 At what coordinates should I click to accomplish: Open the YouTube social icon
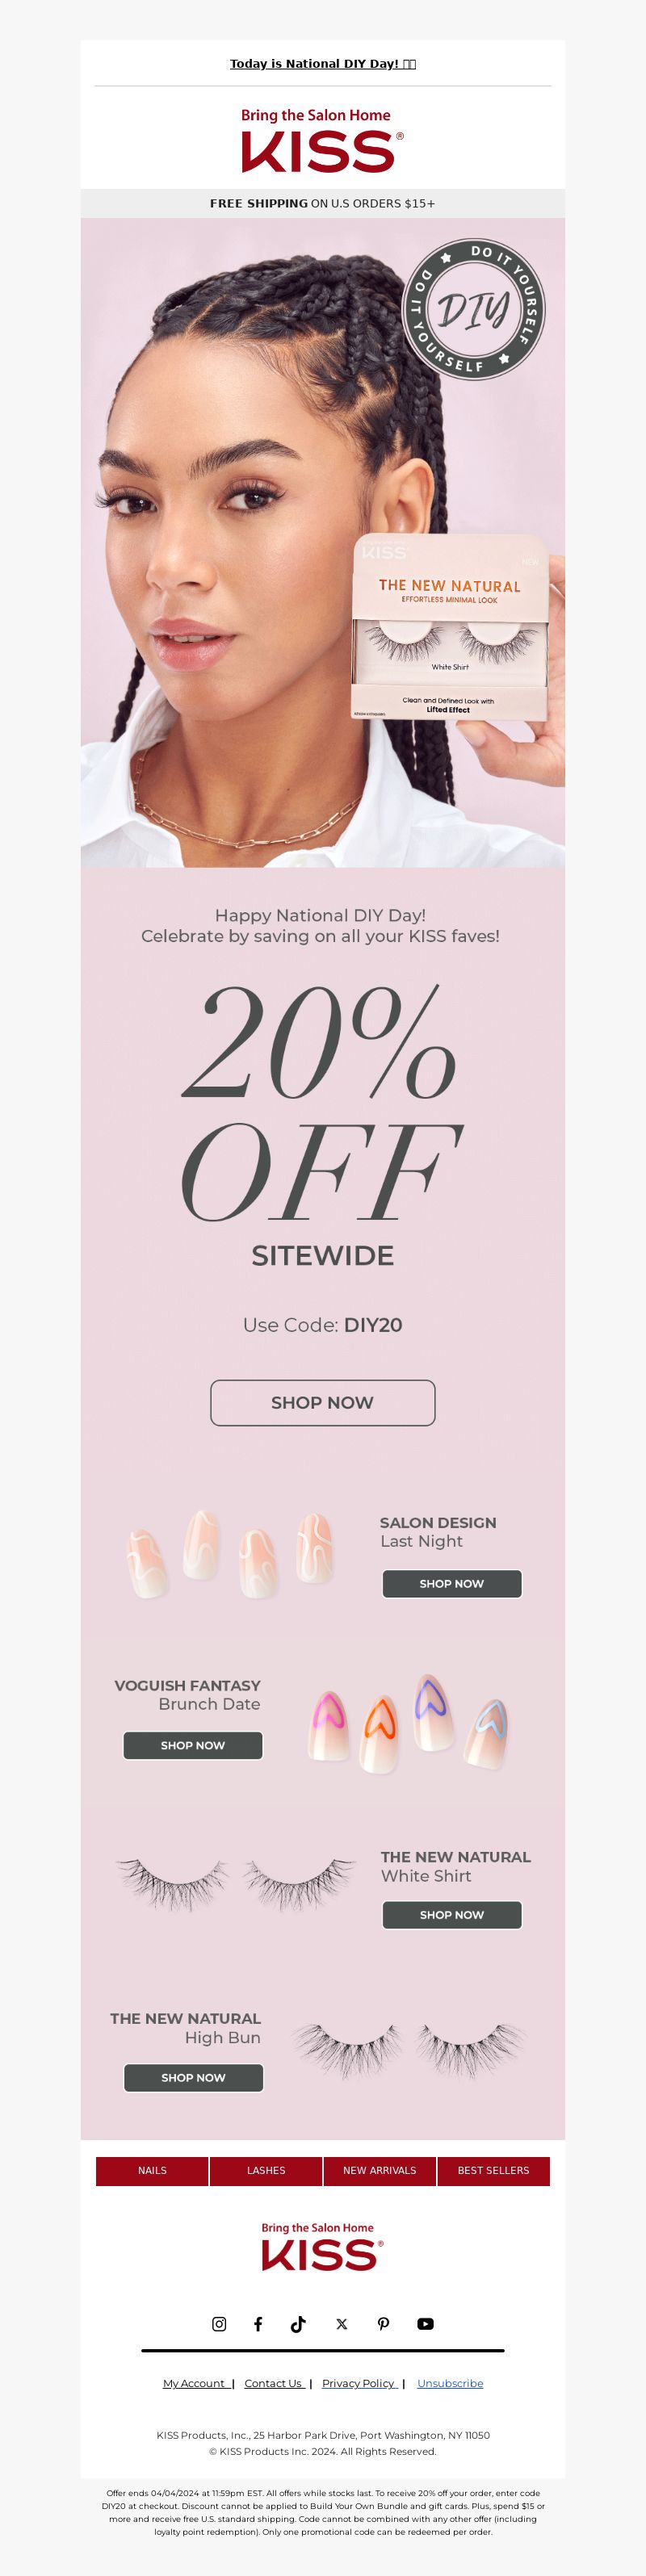tap(425, 2324)
